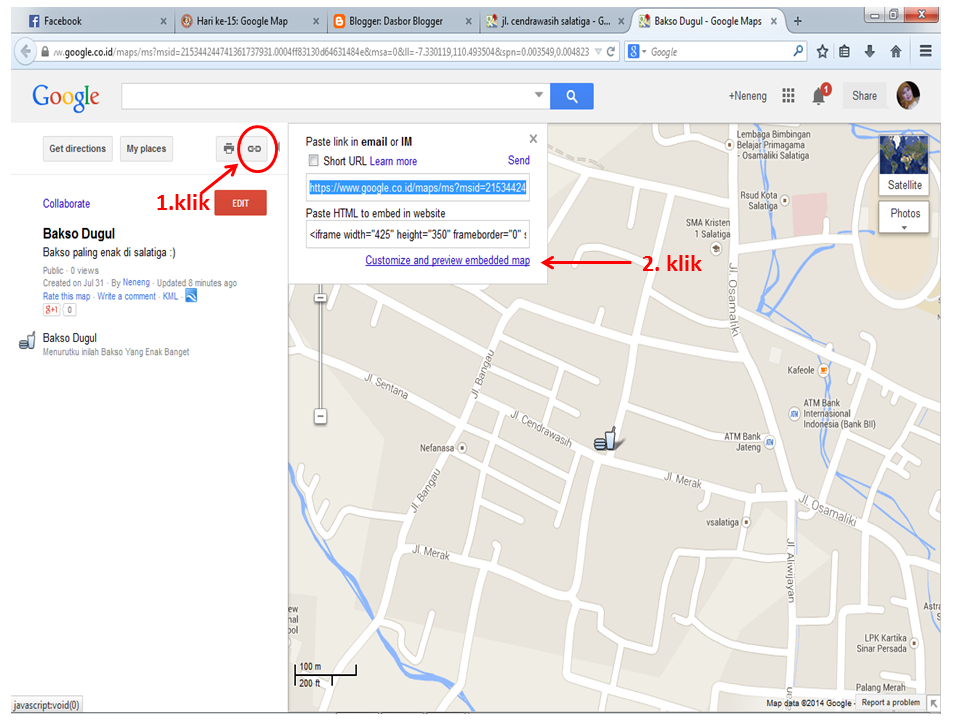Image resolution: width=960 pixels, height=720 pixels.
Task: Click the Get directions button
Action: click(78, 149)
